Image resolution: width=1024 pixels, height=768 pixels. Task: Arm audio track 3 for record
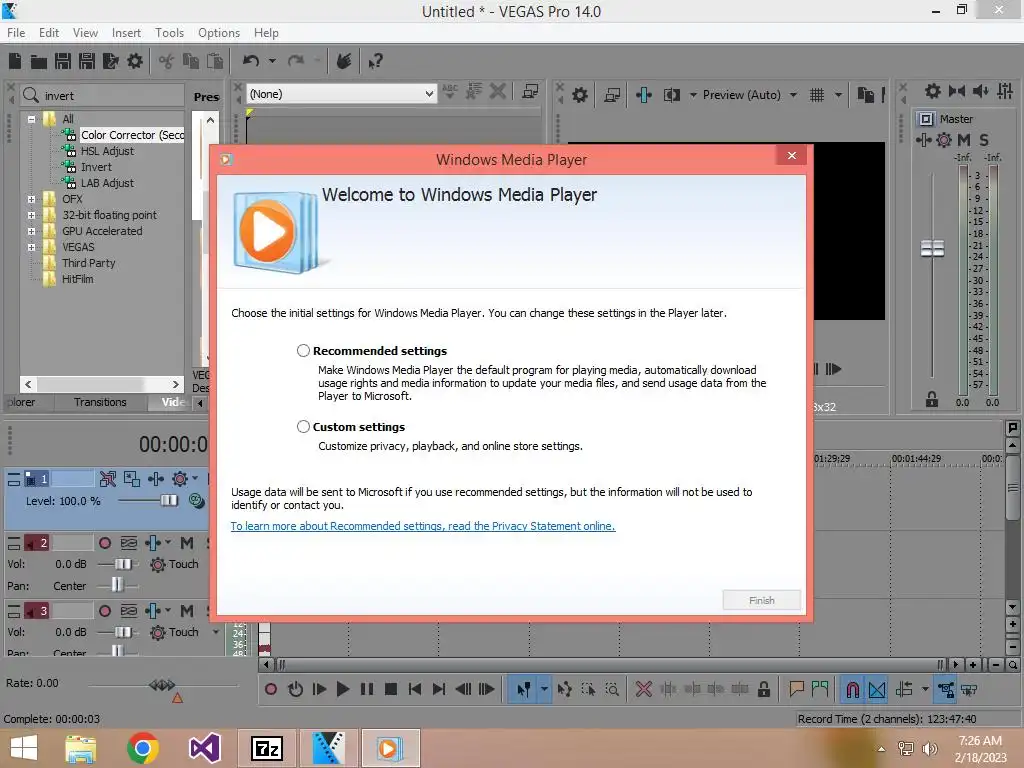pos(104,611)
